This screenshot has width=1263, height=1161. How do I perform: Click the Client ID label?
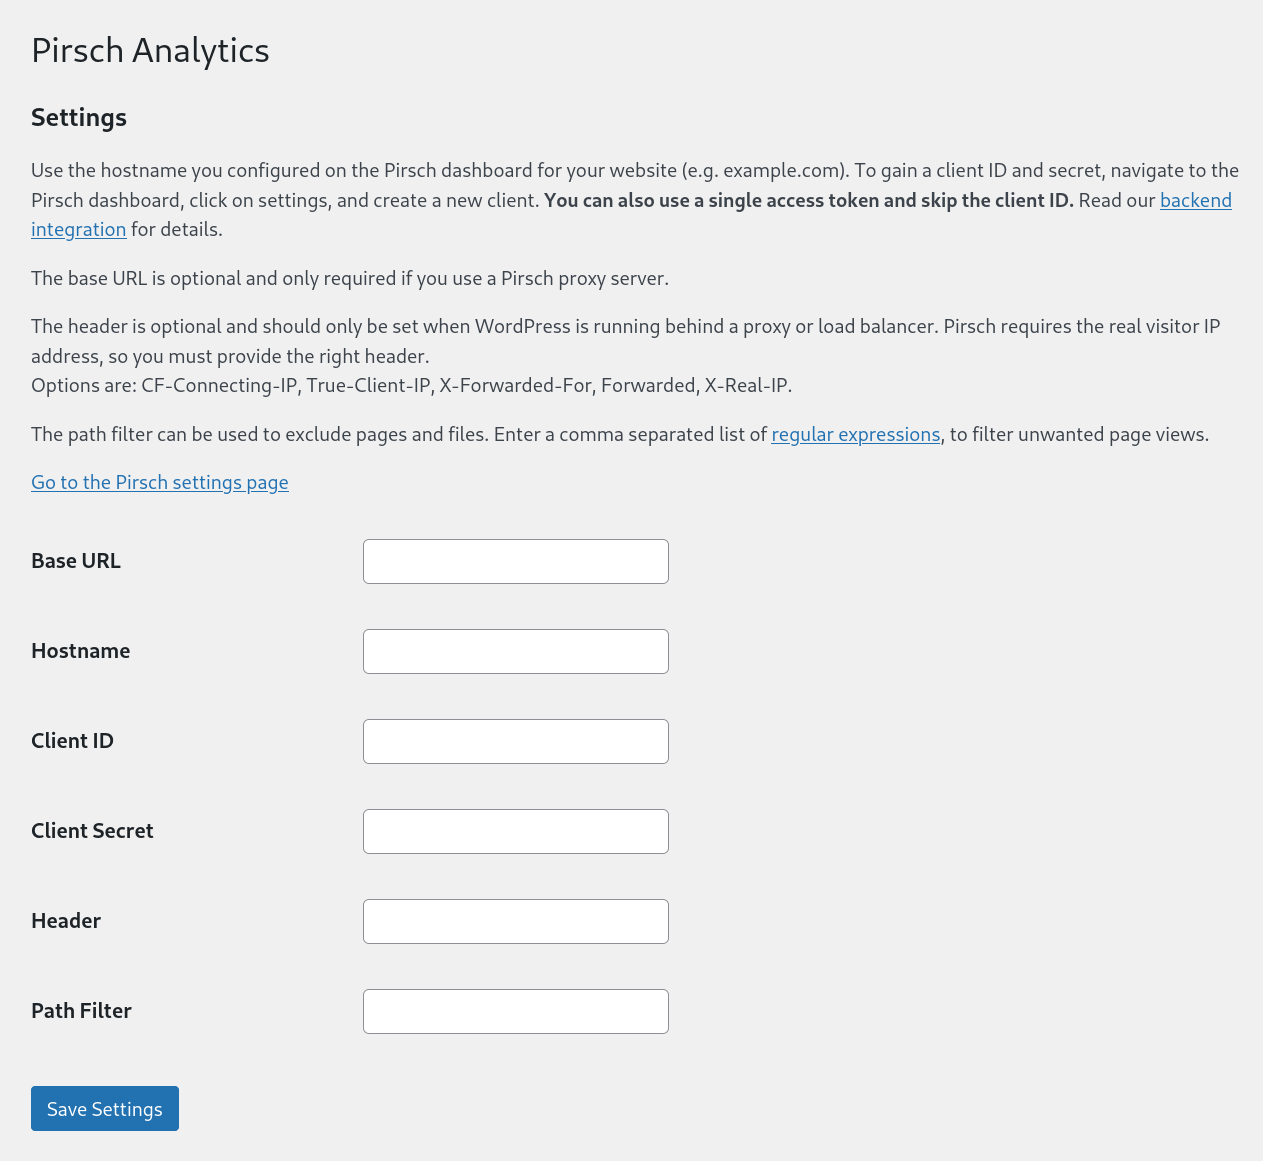72,740
